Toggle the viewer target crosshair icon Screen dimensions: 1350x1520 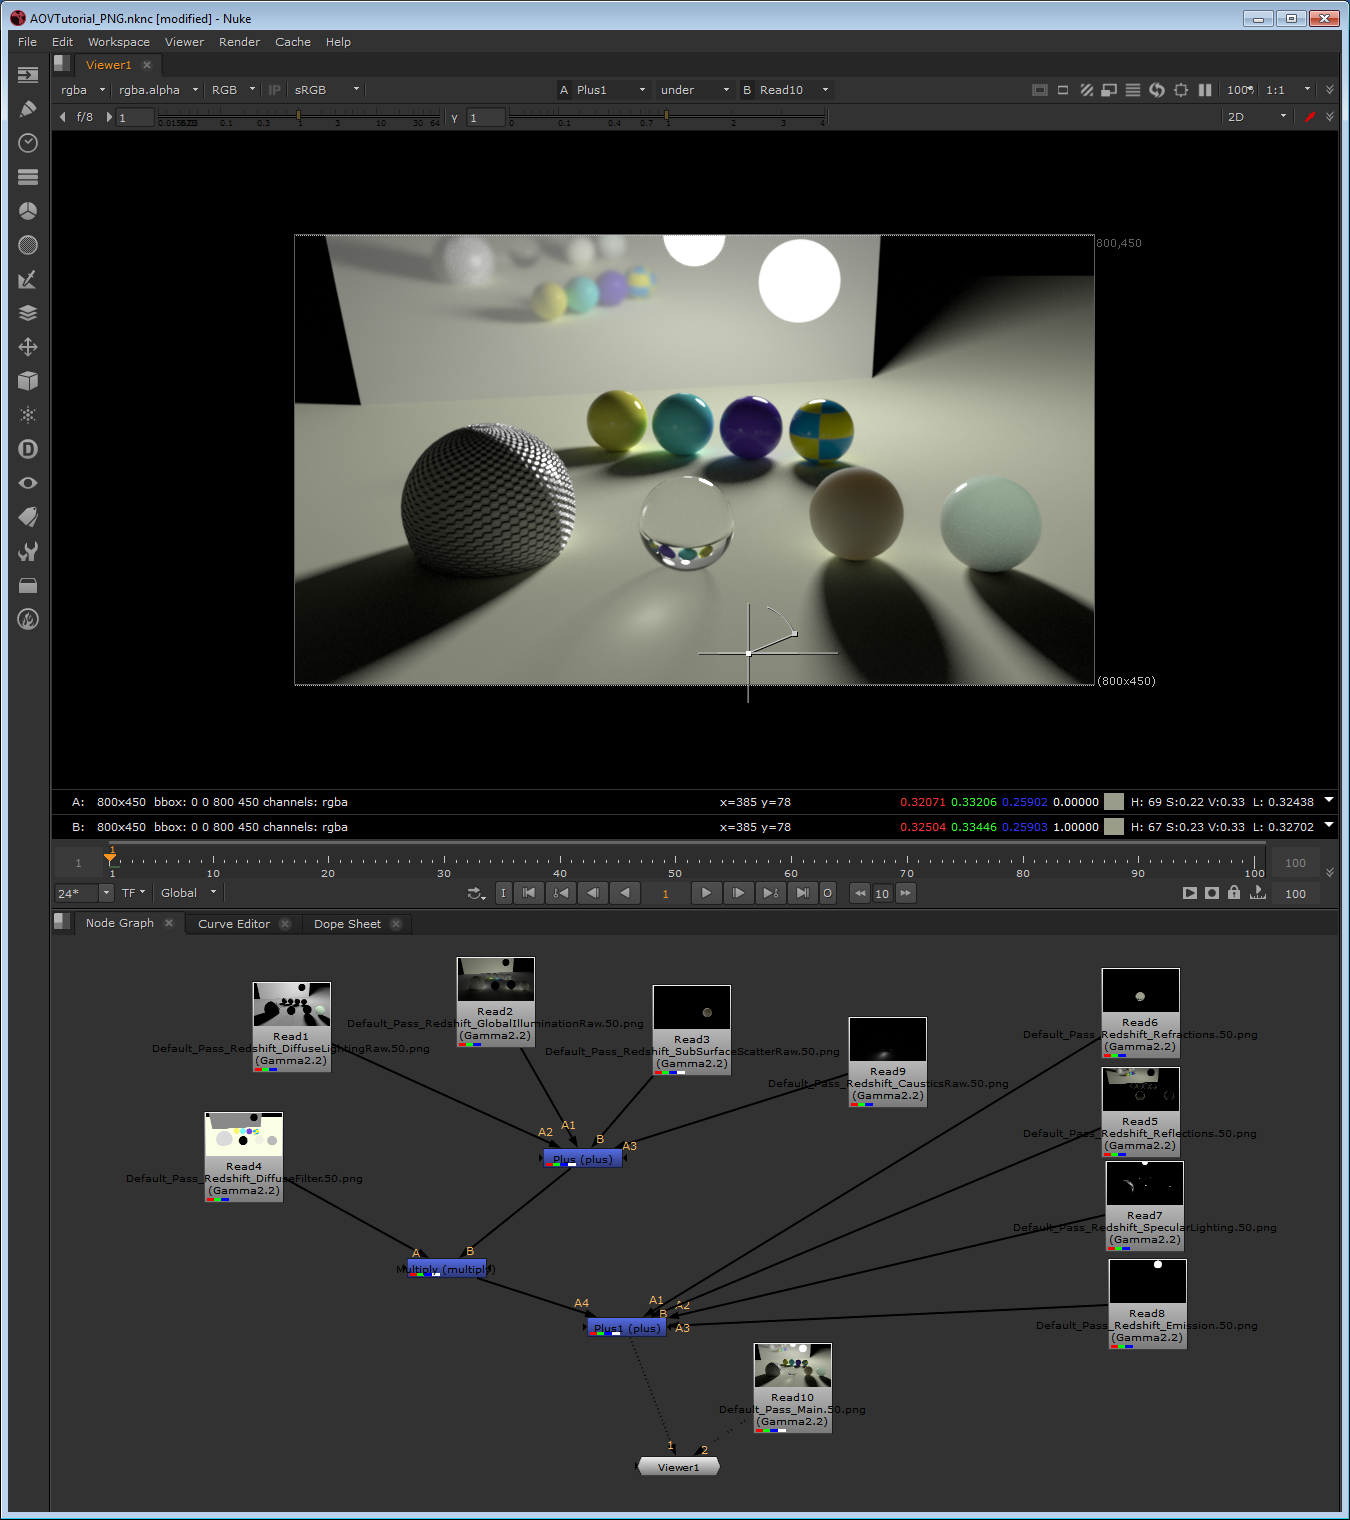click(1181, 90)
